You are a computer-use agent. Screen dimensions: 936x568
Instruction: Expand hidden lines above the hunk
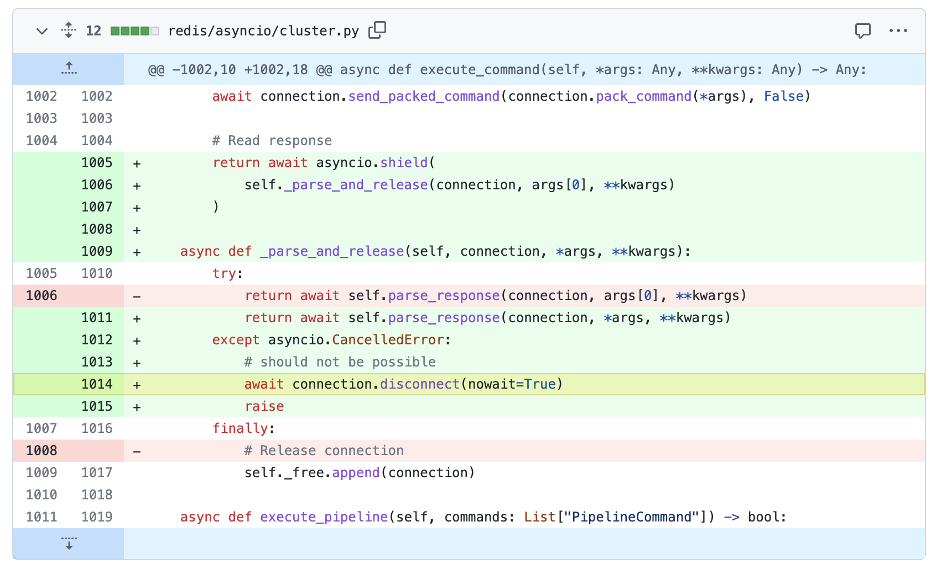(x=68, y=69)
